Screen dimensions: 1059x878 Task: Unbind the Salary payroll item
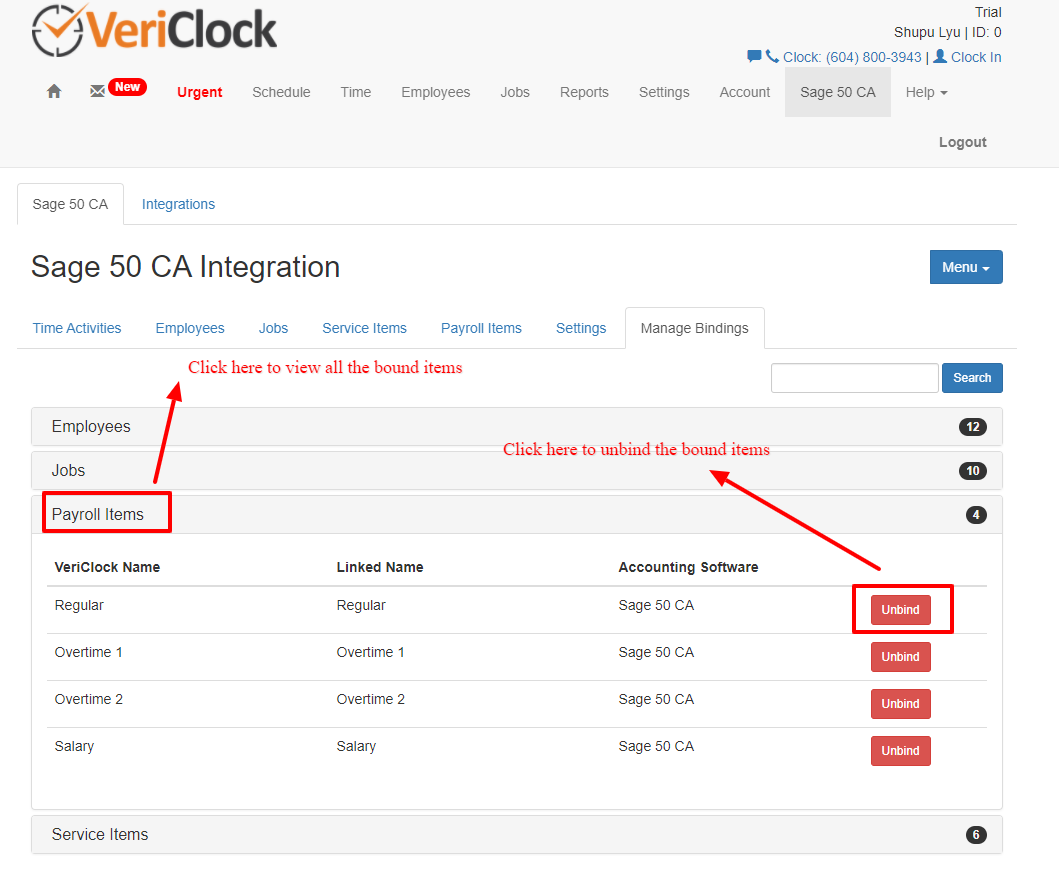(x=900, y=751)
